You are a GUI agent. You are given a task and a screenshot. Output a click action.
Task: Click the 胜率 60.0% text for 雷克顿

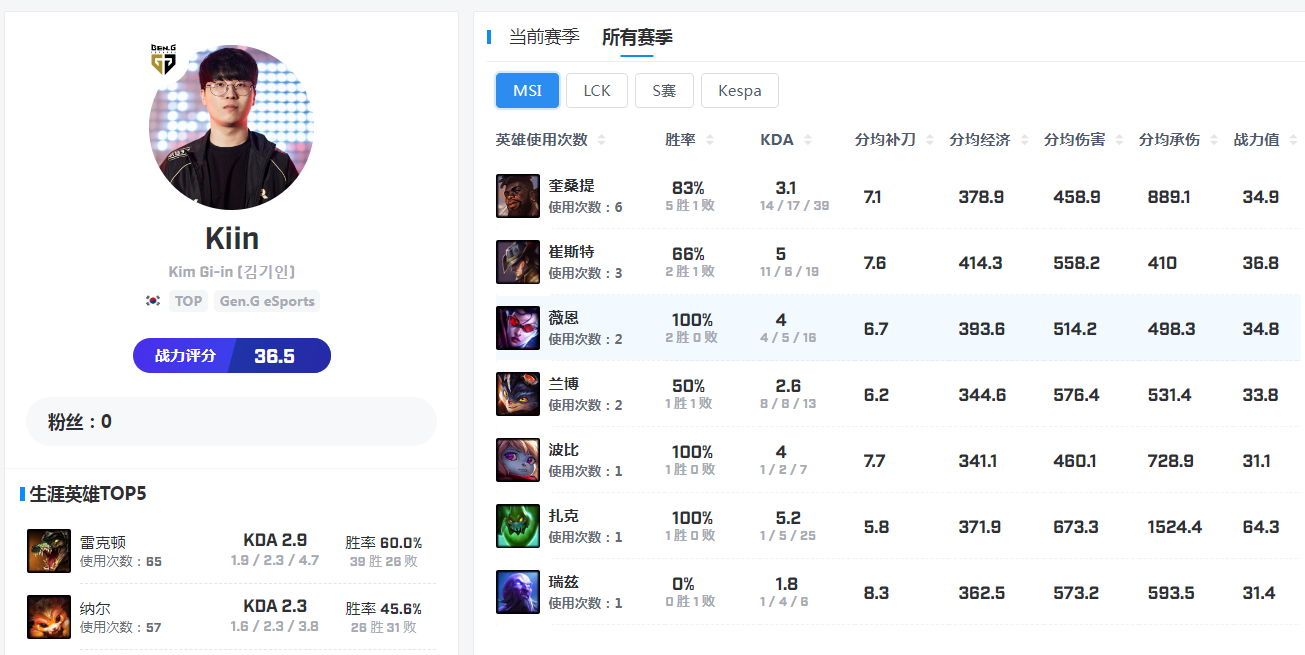point(384,542)
